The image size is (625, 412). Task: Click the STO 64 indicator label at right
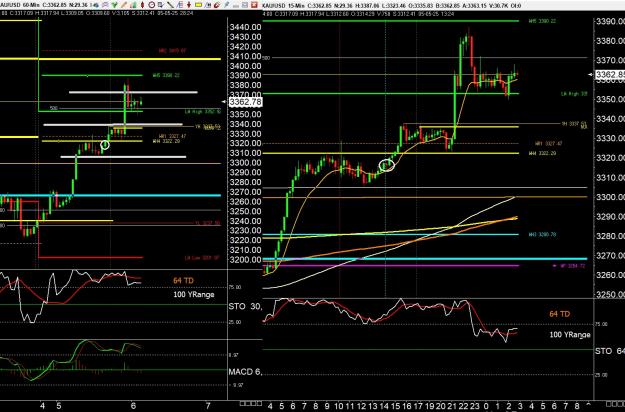pyautogui.click(x=610, y=351)
